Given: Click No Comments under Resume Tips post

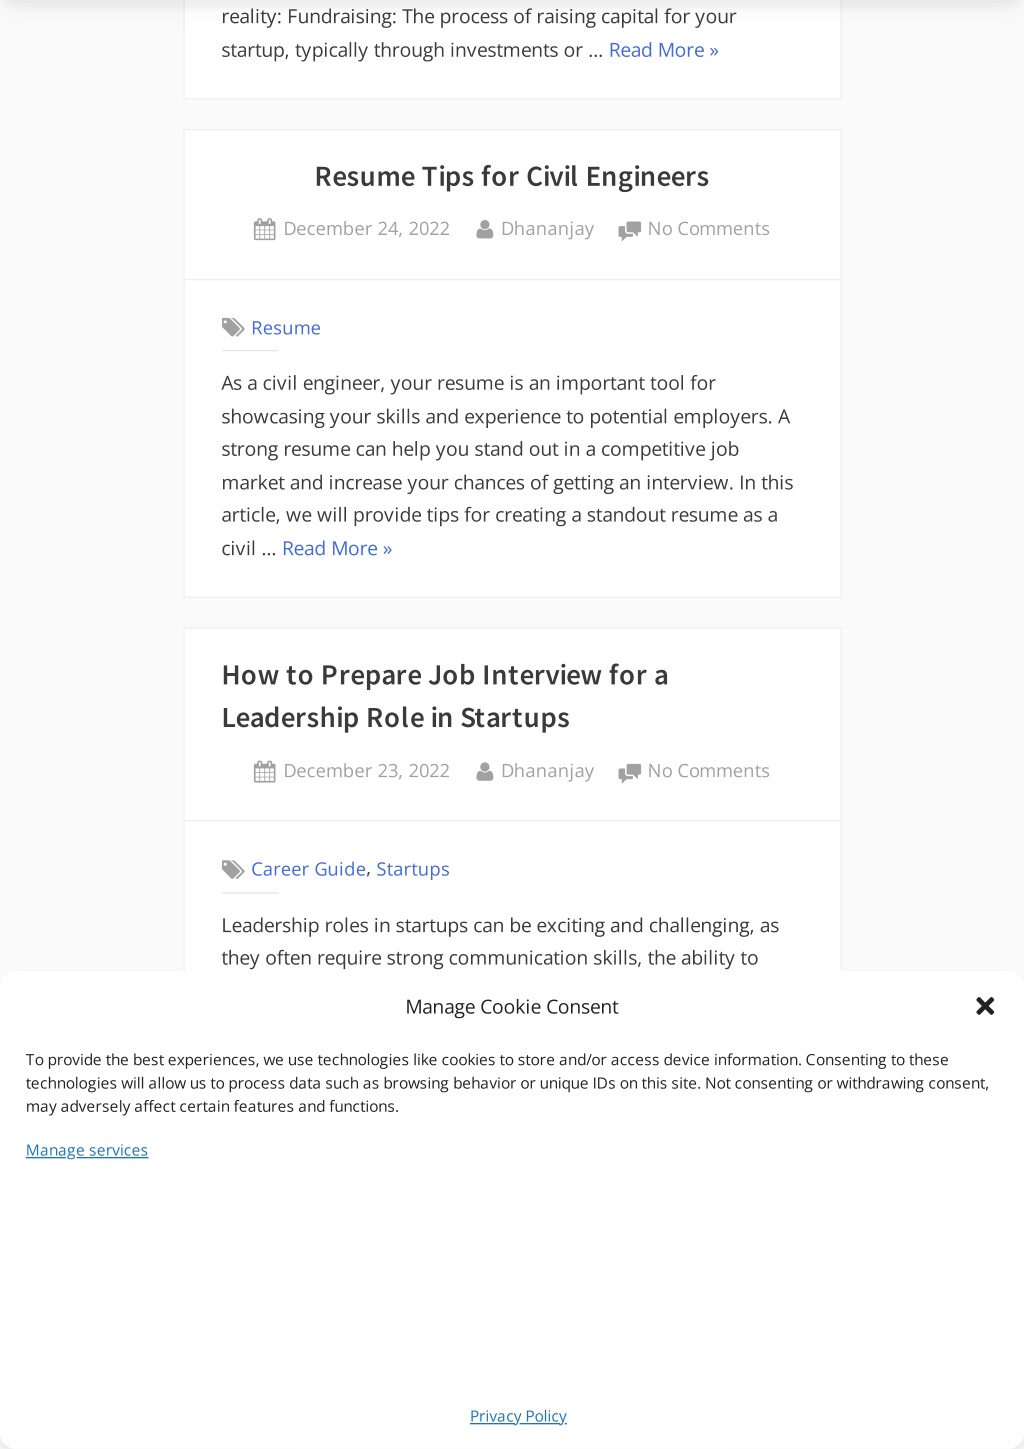Looking at the screenshot, I should pyautogui.click(x=709, y=229).
